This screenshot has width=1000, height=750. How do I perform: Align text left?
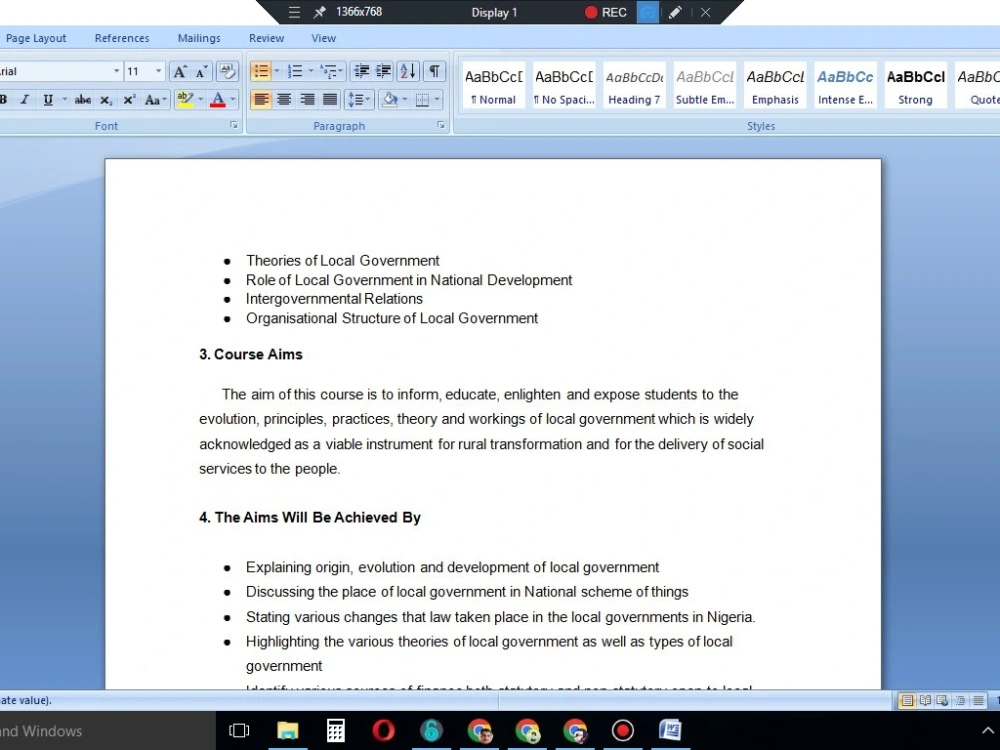click(261, 99)
